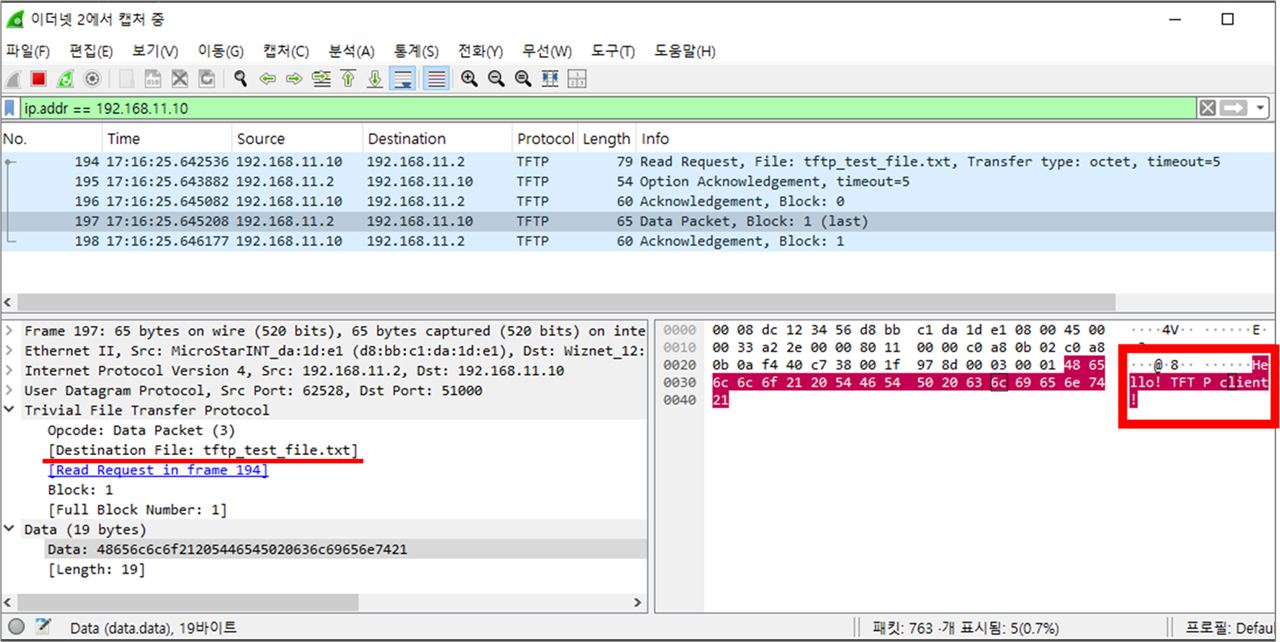This screenshot has width=1280, height=642.
Task: Sort by the Time column header
Action: click(x=167, y=139)
